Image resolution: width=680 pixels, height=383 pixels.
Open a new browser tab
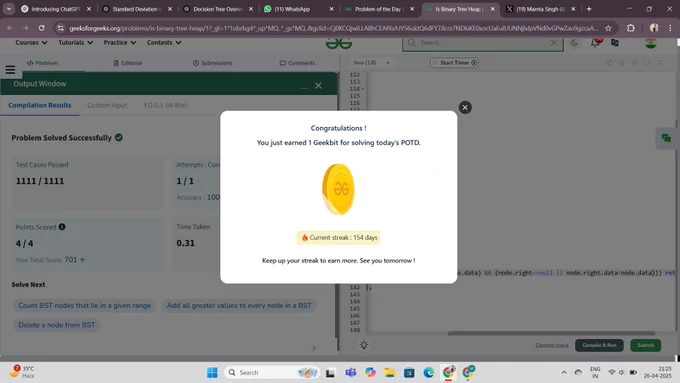click(x=589, y=9)
